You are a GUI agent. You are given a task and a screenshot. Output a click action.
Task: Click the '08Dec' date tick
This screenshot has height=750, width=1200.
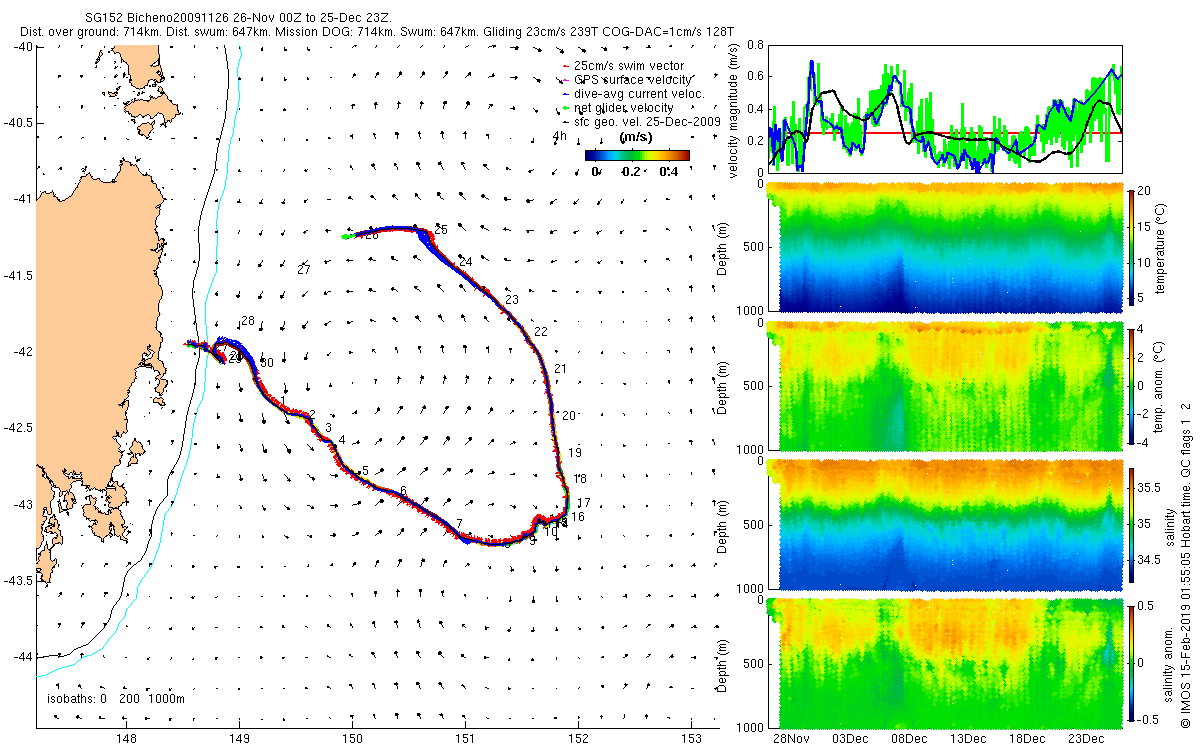click(x=910, y=738)
